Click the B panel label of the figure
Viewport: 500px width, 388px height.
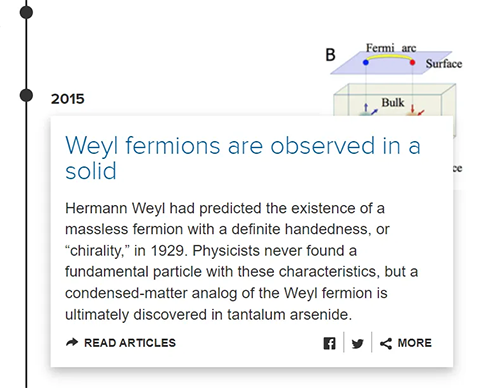(x=330, y=55)
